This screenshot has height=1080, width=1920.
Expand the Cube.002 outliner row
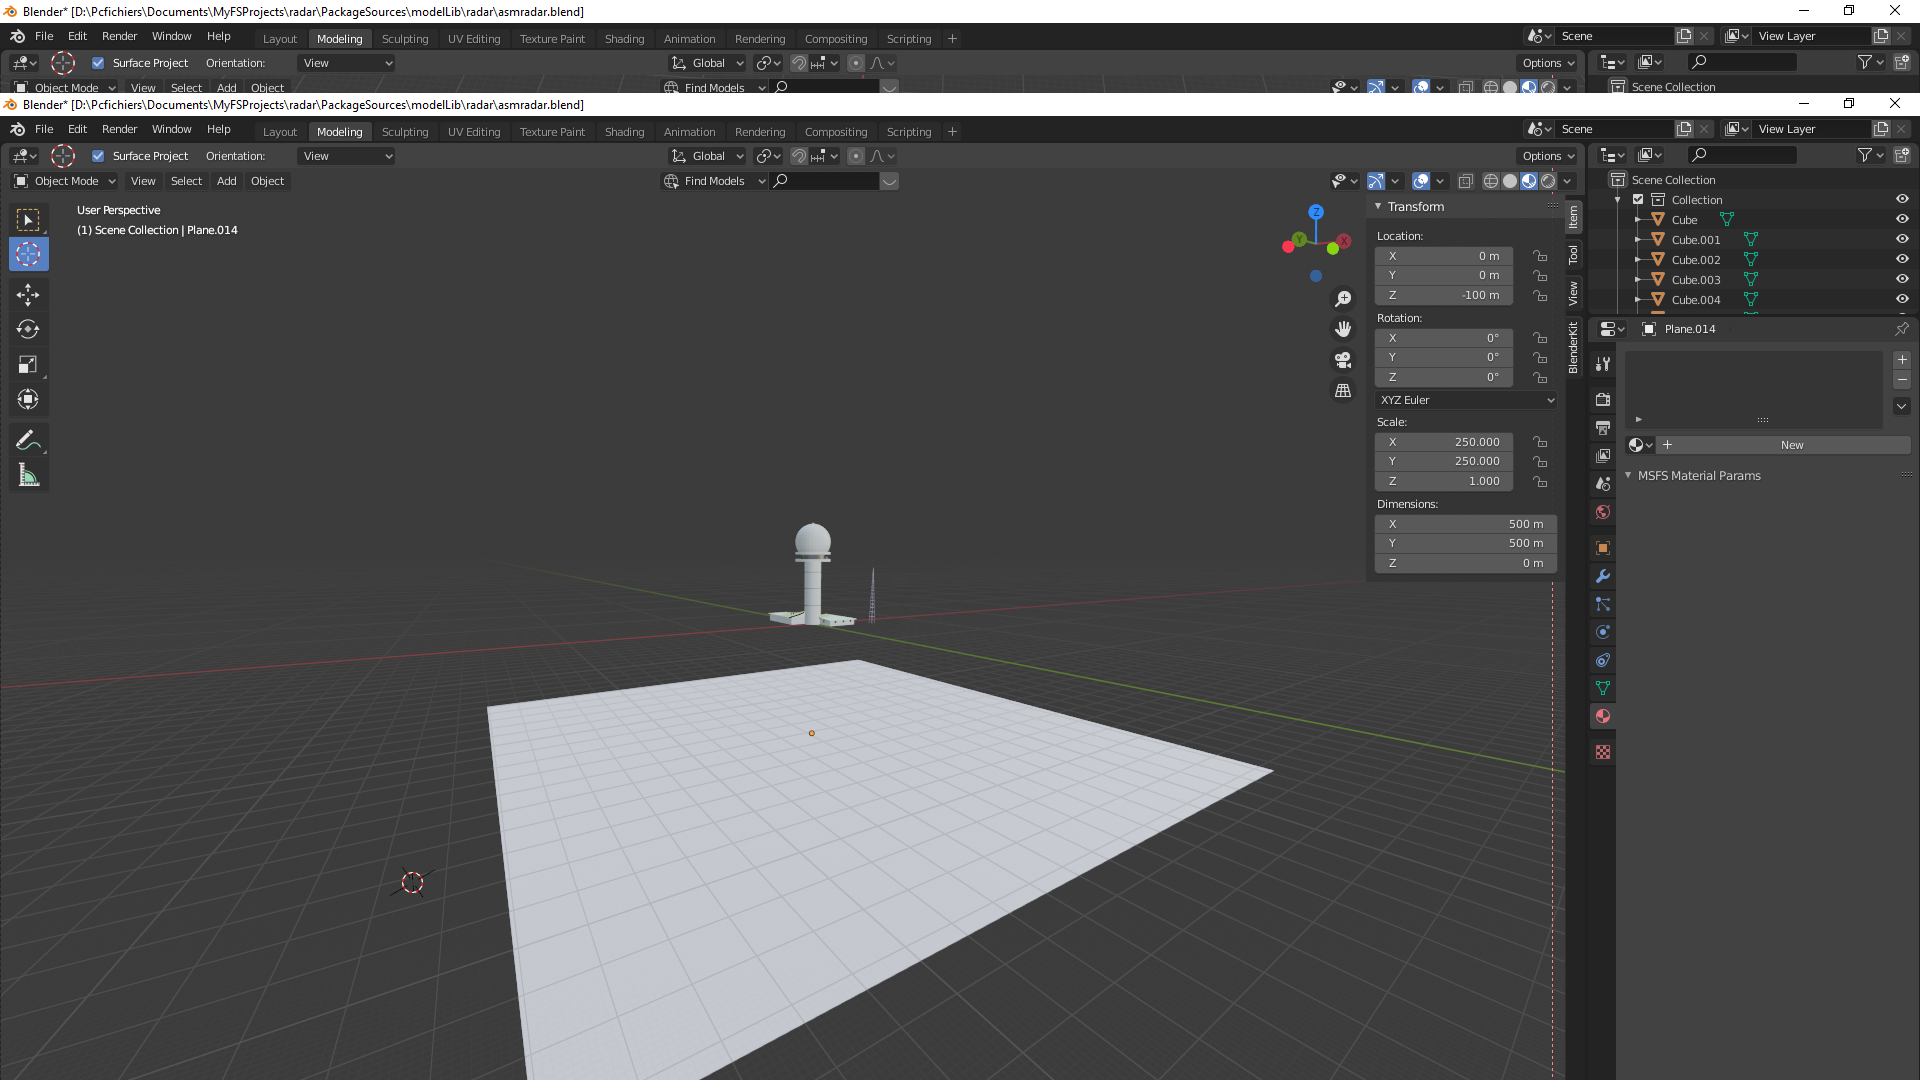(1638, 260)
